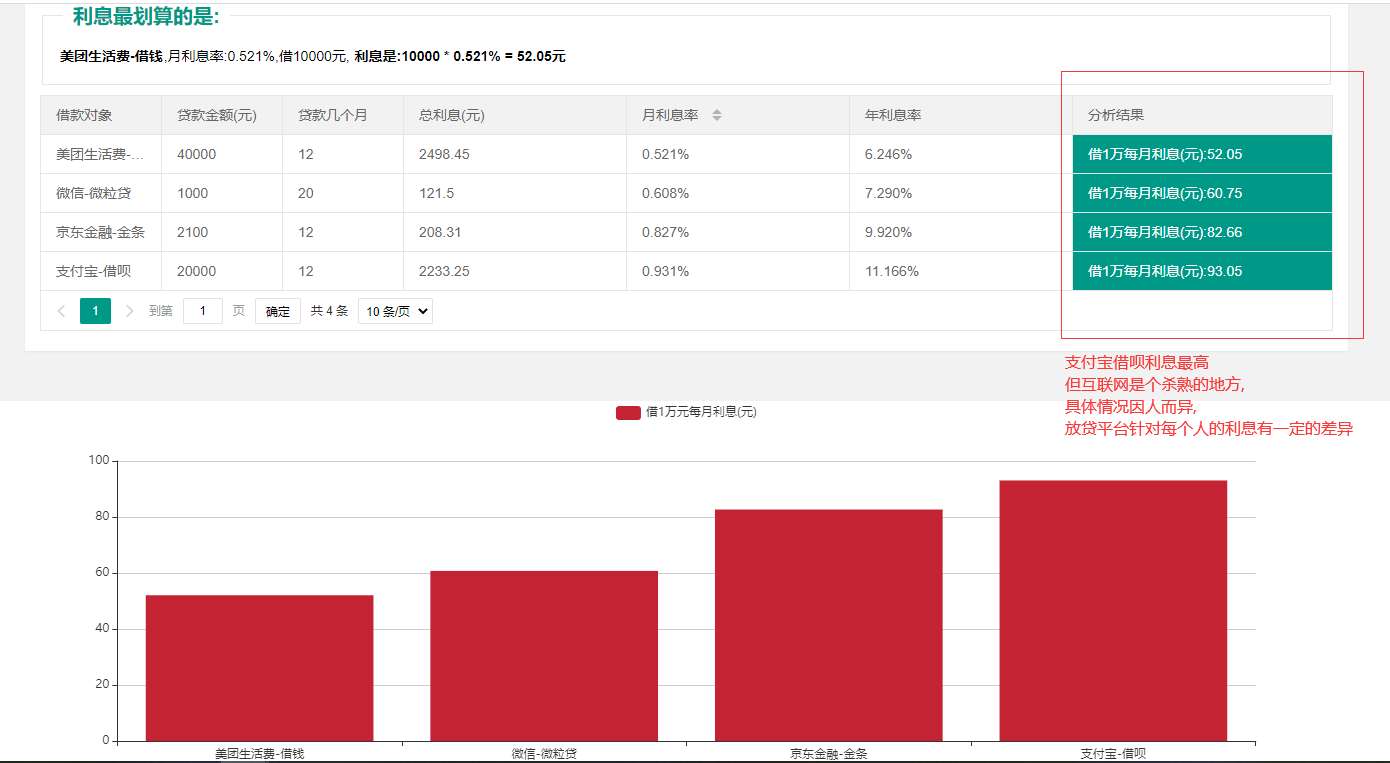
Task: Click the 贷款几个月 column header
Action: (343, 115)
